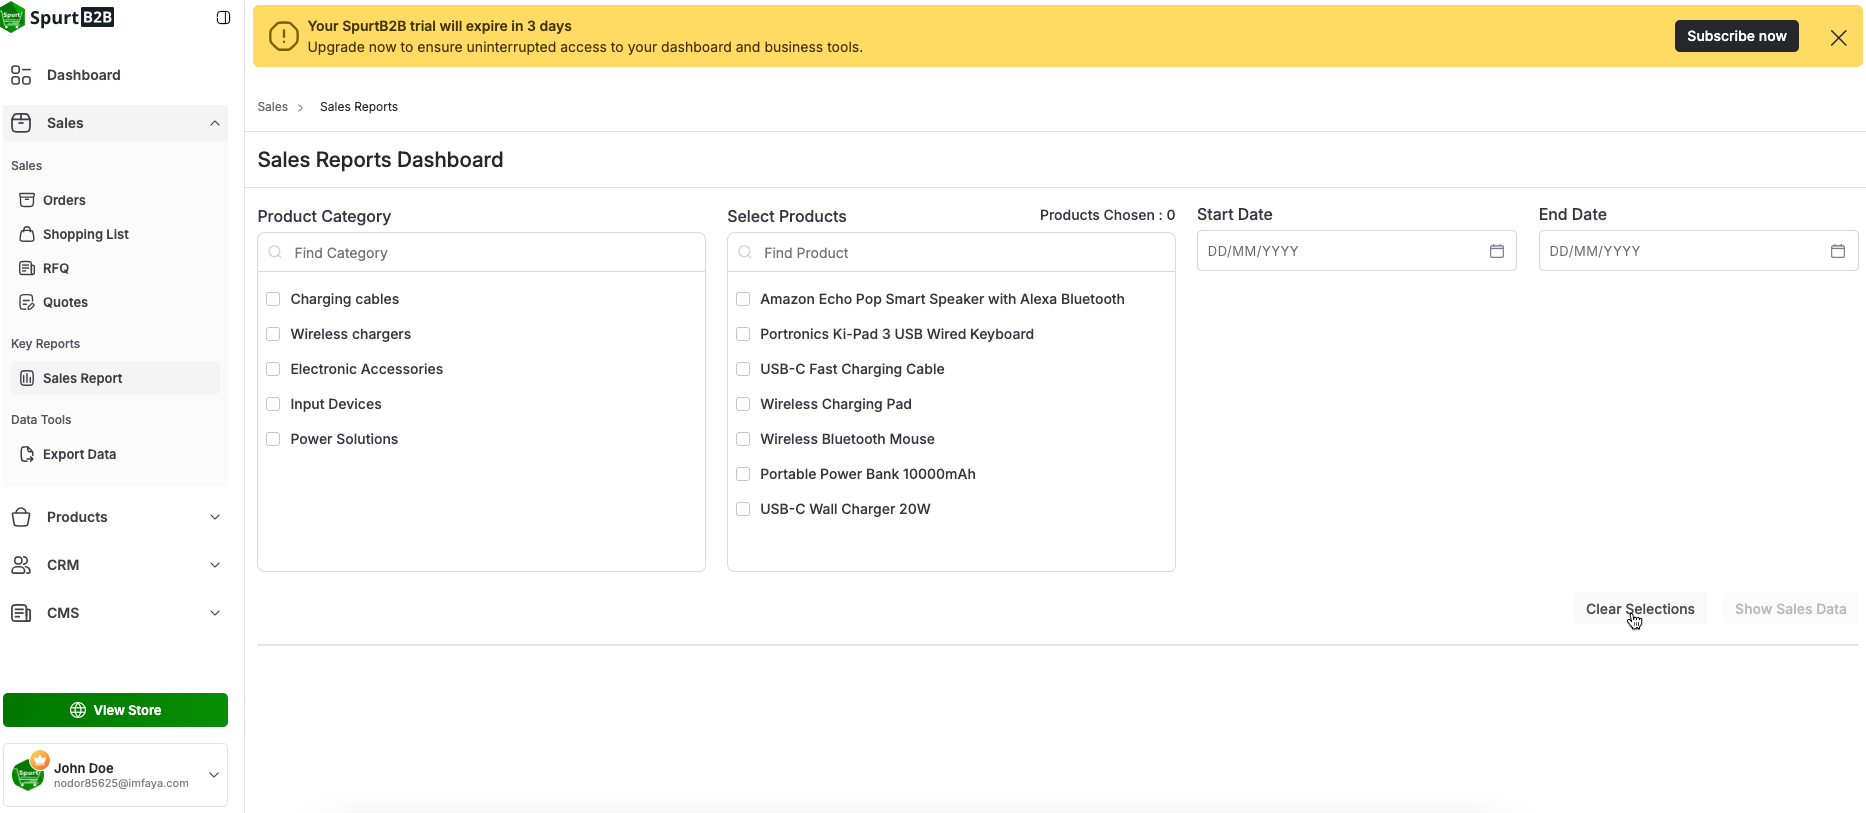Click the Sales box icon in sidebar
This screenshot has width=1866, height=813.
coord(21,123)
